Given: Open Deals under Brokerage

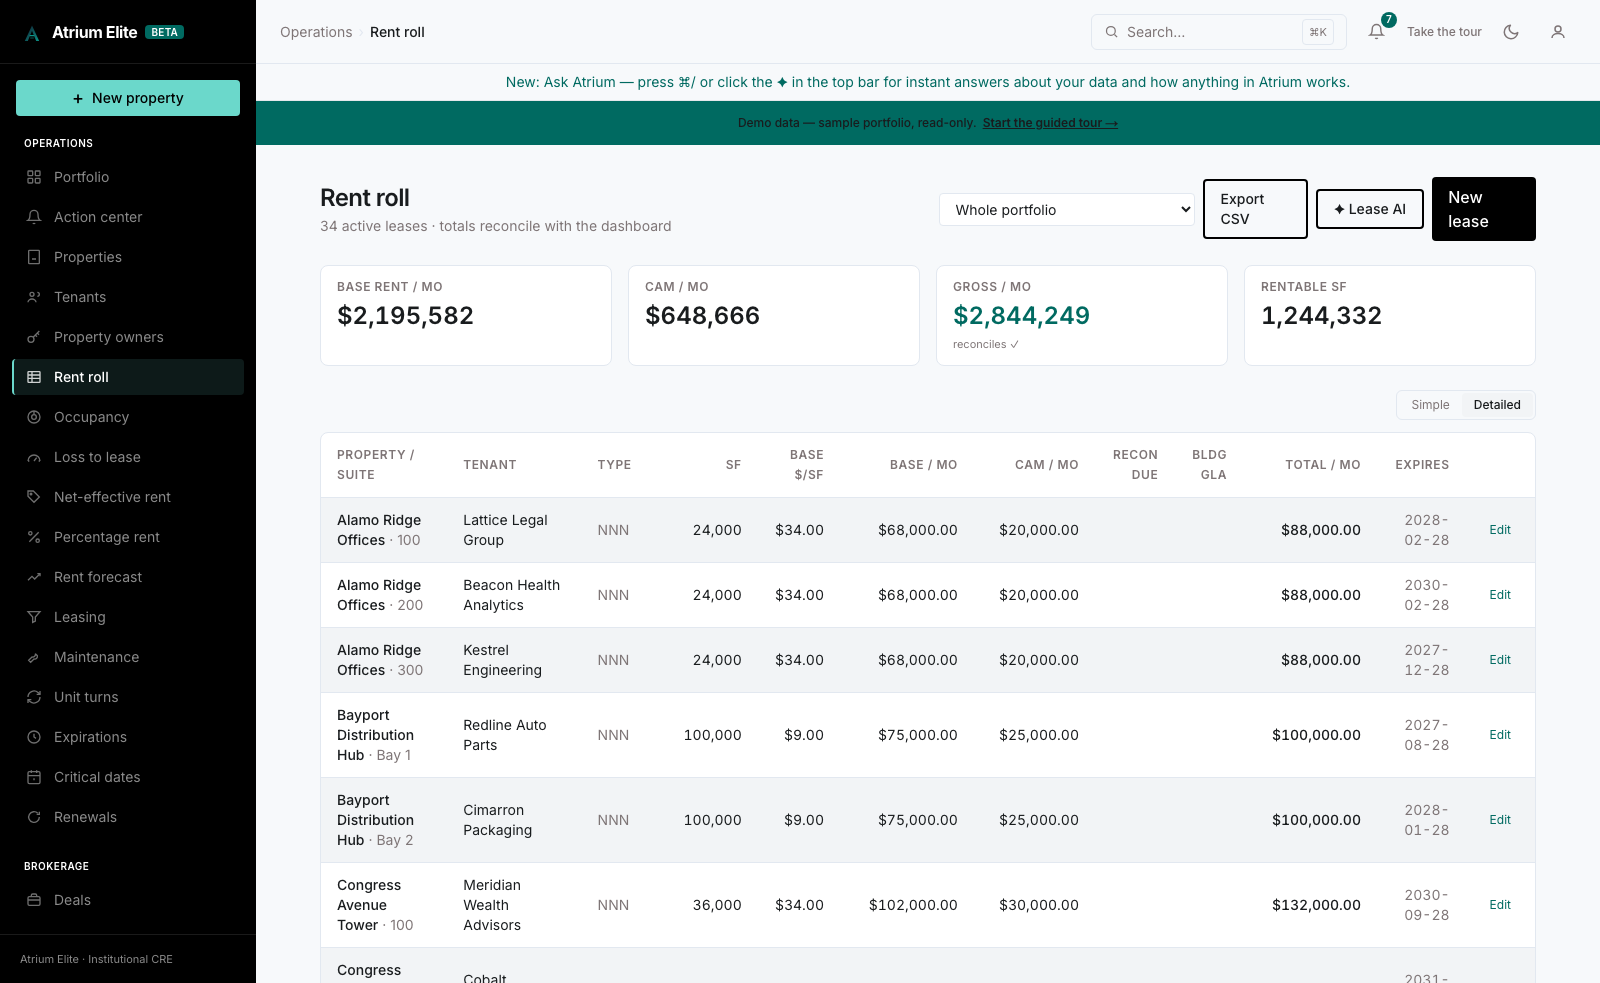Looking at the screenshot, I should coord(128,900).
